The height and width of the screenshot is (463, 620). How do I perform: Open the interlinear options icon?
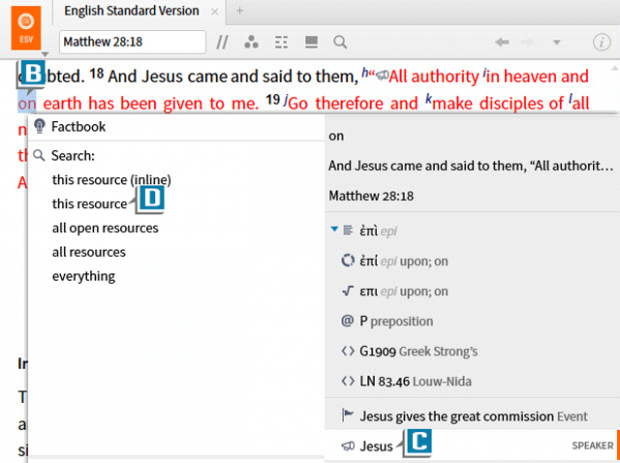point(281,42)
